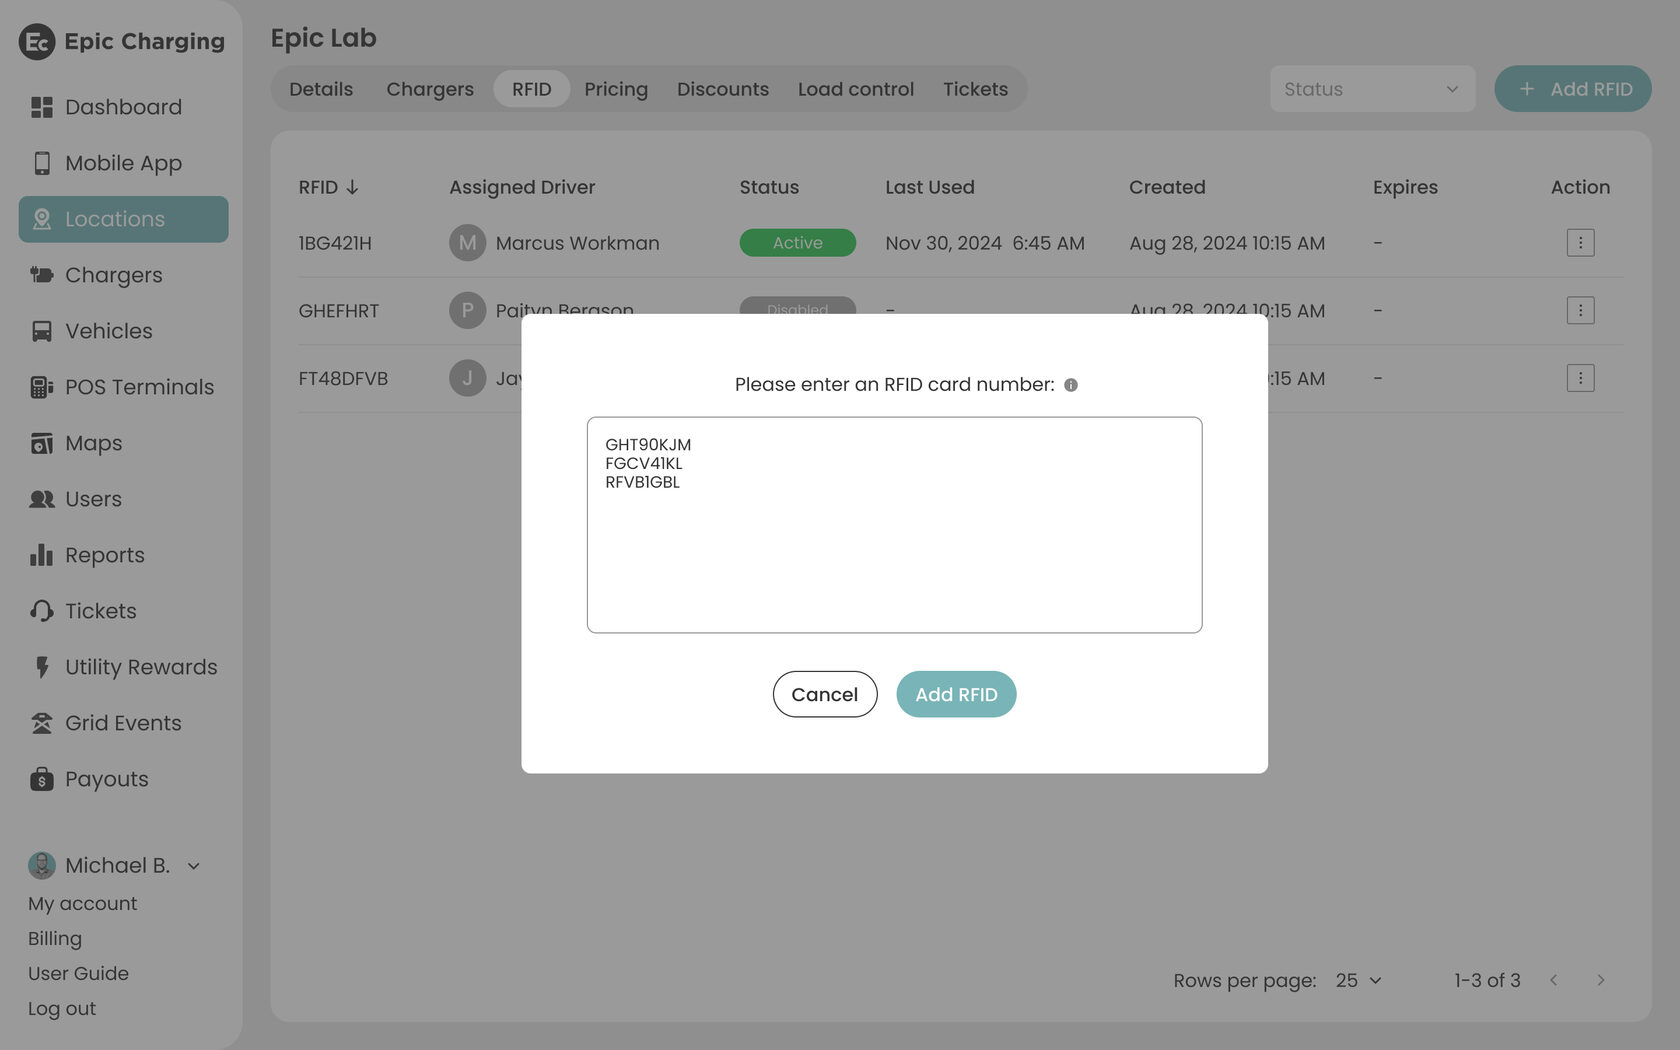Screen dimensions: 1680x1050
Task: Click the top-right Add RFID button
Action: [1572, 89]
